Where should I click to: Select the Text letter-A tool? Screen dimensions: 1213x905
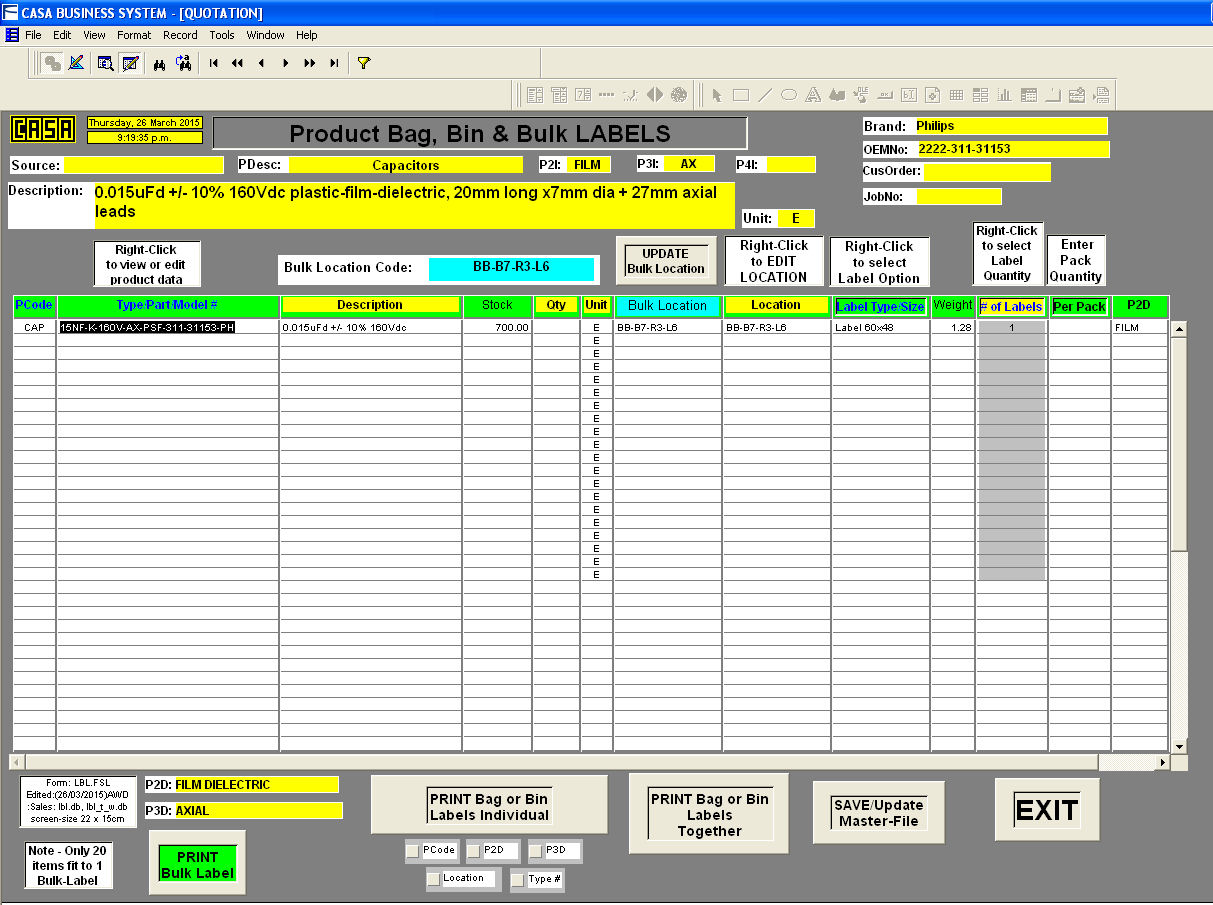click(x=813, y=95)
